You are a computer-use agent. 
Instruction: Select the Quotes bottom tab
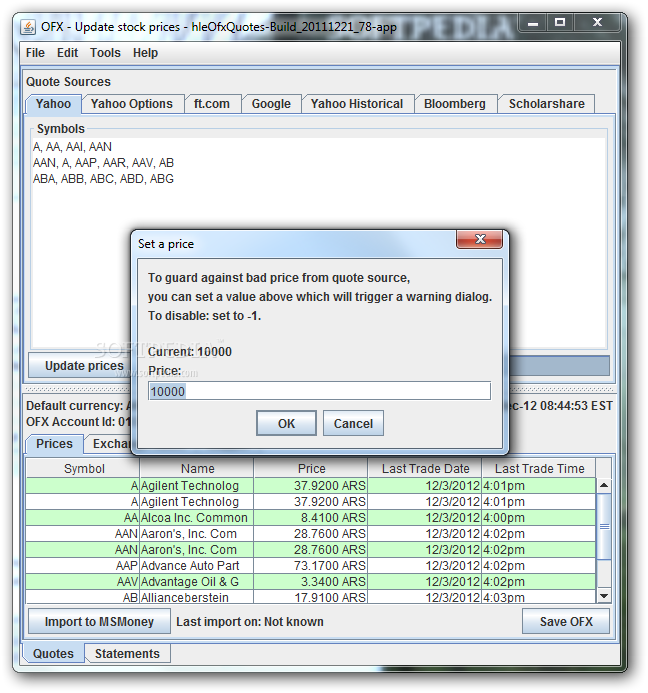(x=53, y=654)
